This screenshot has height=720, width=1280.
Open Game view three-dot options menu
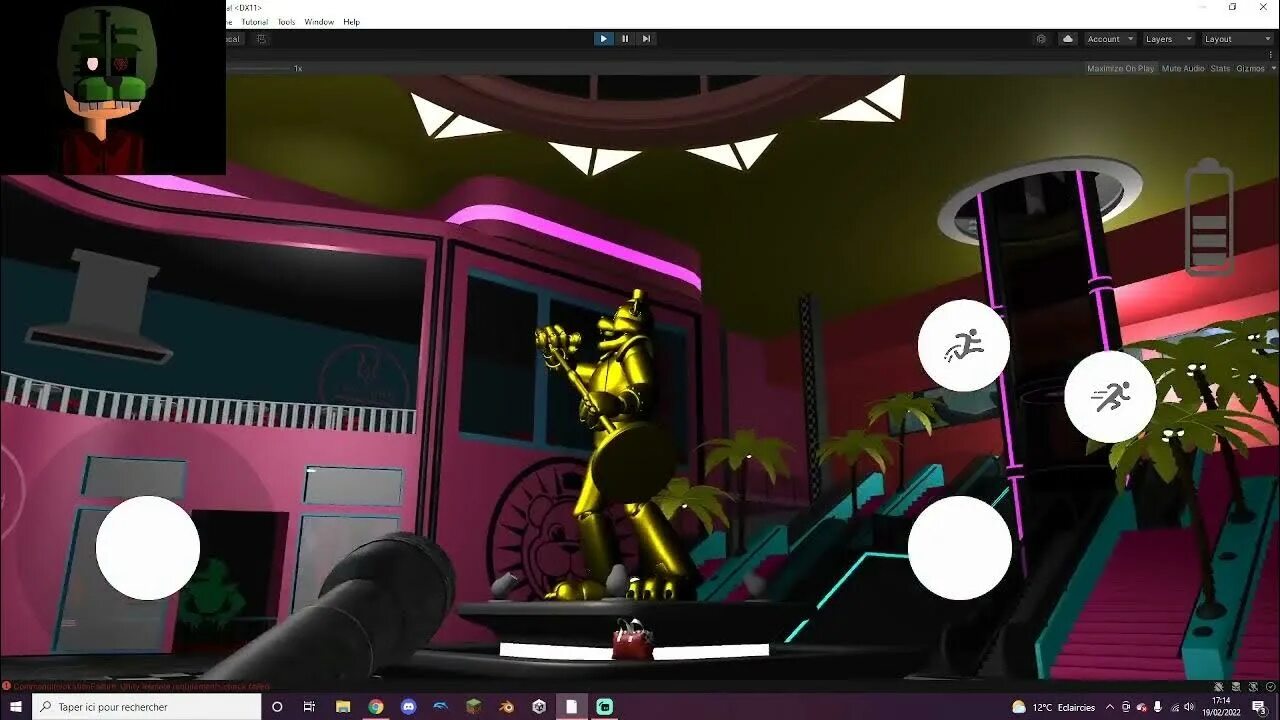pyautogui.click(x=1272, y=55)
